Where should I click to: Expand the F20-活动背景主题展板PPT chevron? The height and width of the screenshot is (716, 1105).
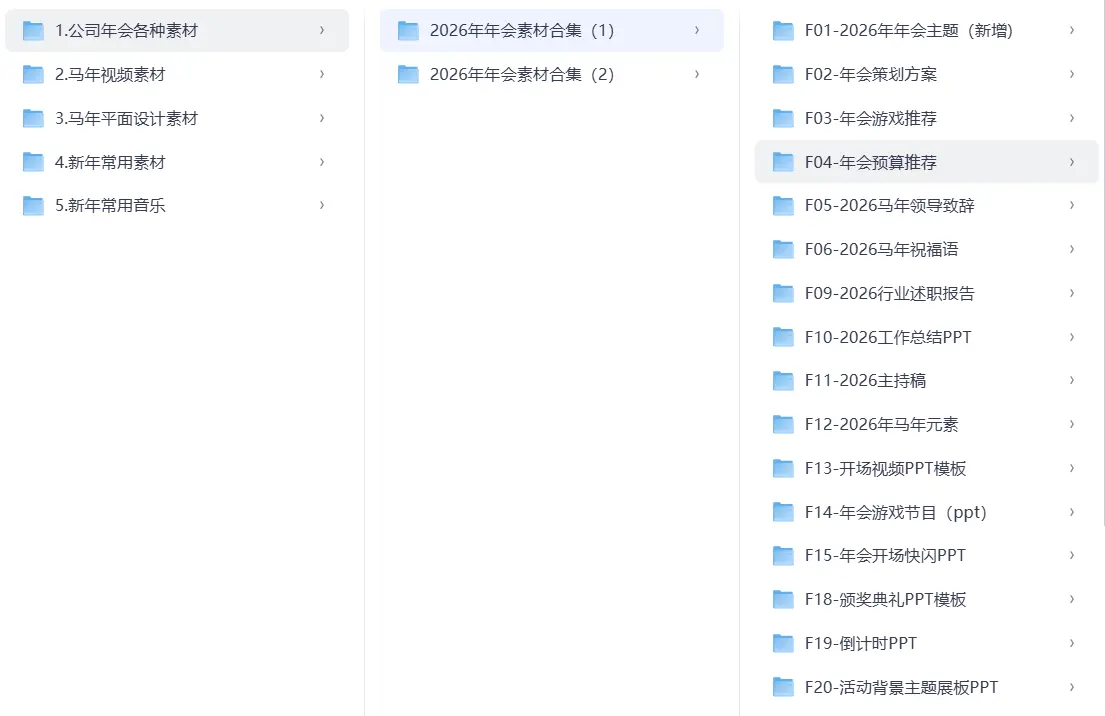tap(1071, 687)
